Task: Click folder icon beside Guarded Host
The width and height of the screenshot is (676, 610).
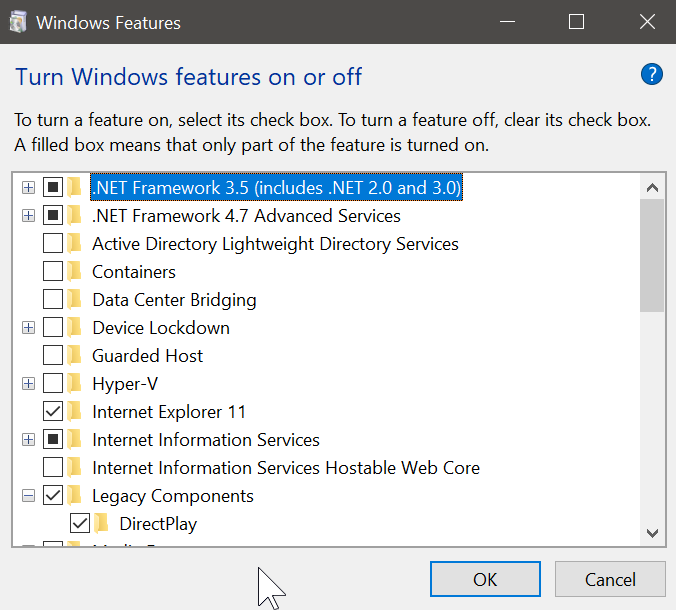Action: coord(75,355)
